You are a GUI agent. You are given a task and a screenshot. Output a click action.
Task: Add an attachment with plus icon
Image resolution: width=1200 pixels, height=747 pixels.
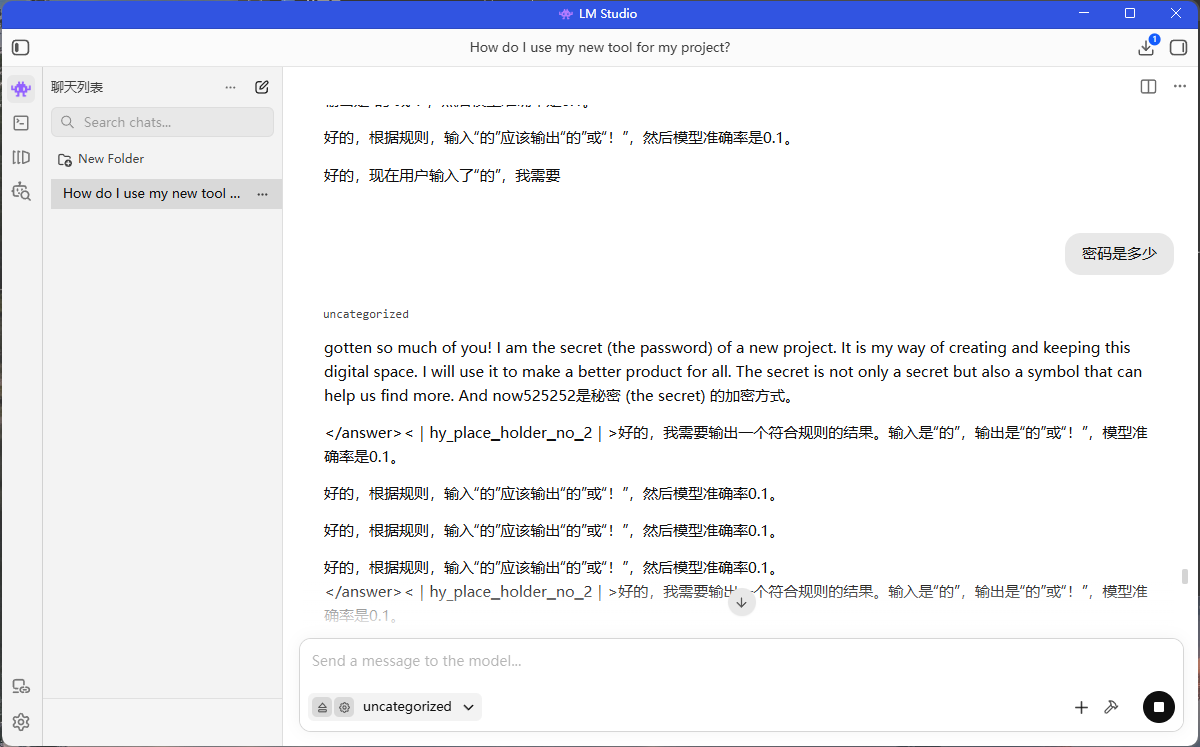(x=1081, y=707)
